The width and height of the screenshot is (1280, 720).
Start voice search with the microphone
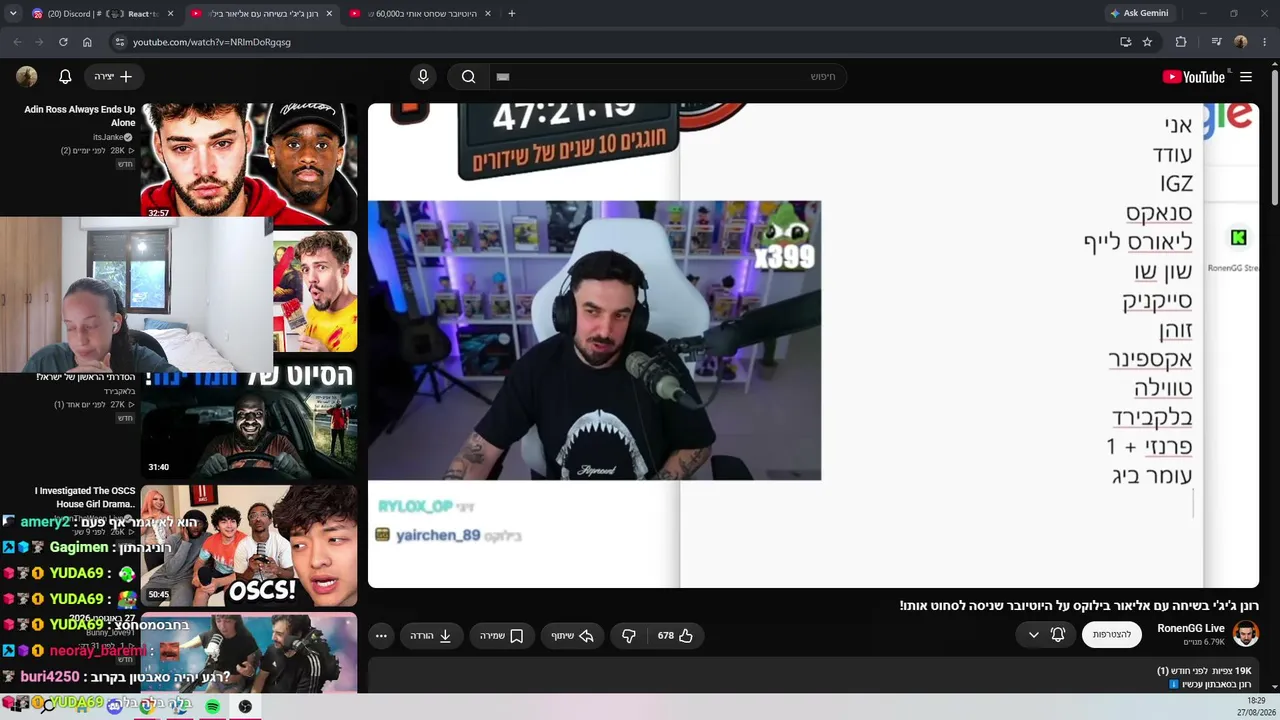[x=423, y=76]
